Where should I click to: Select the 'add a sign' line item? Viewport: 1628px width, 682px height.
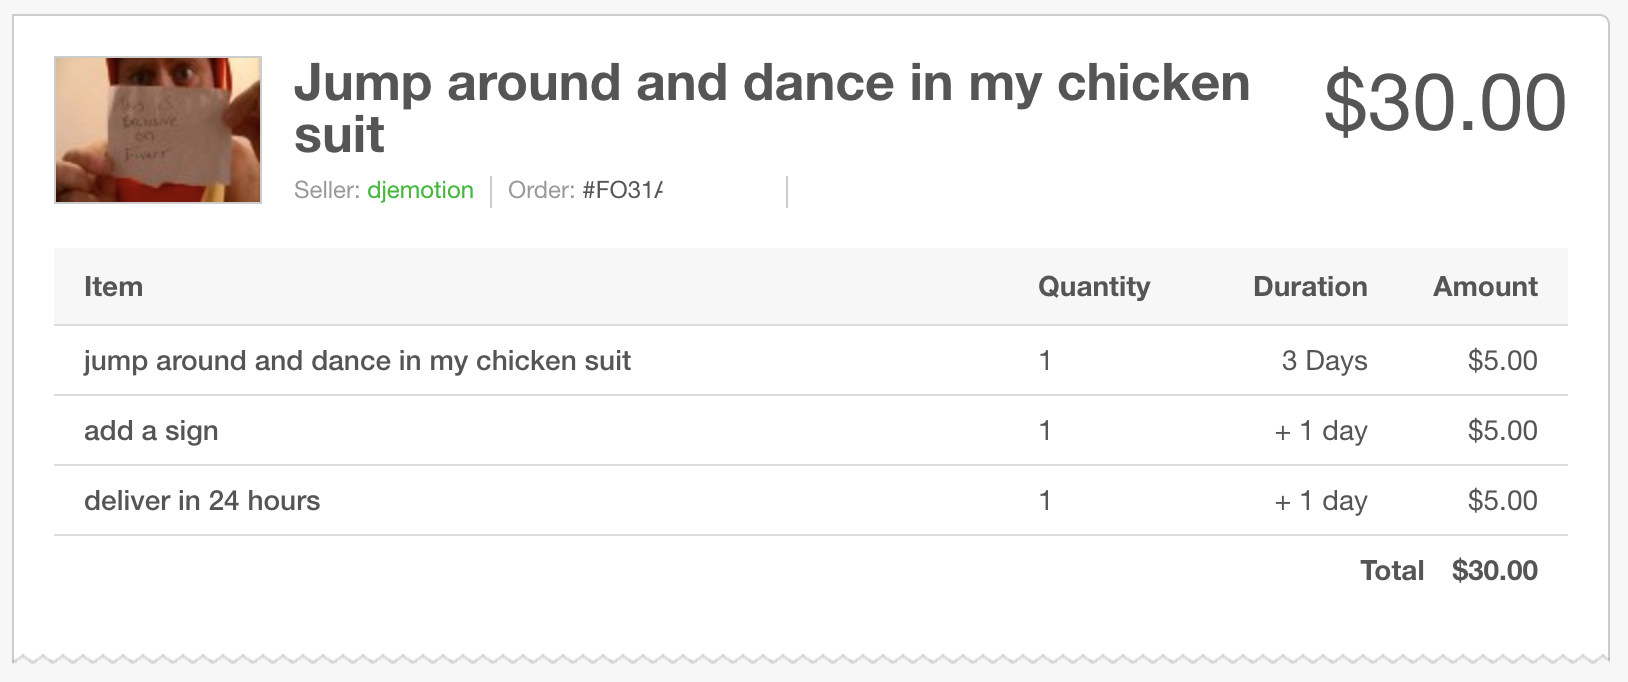[151, 431]
